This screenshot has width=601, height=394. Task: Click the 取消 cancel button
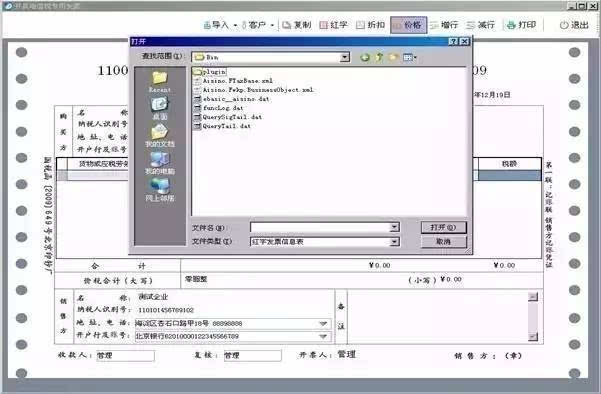pyautogui.click(x=443, y=241)
